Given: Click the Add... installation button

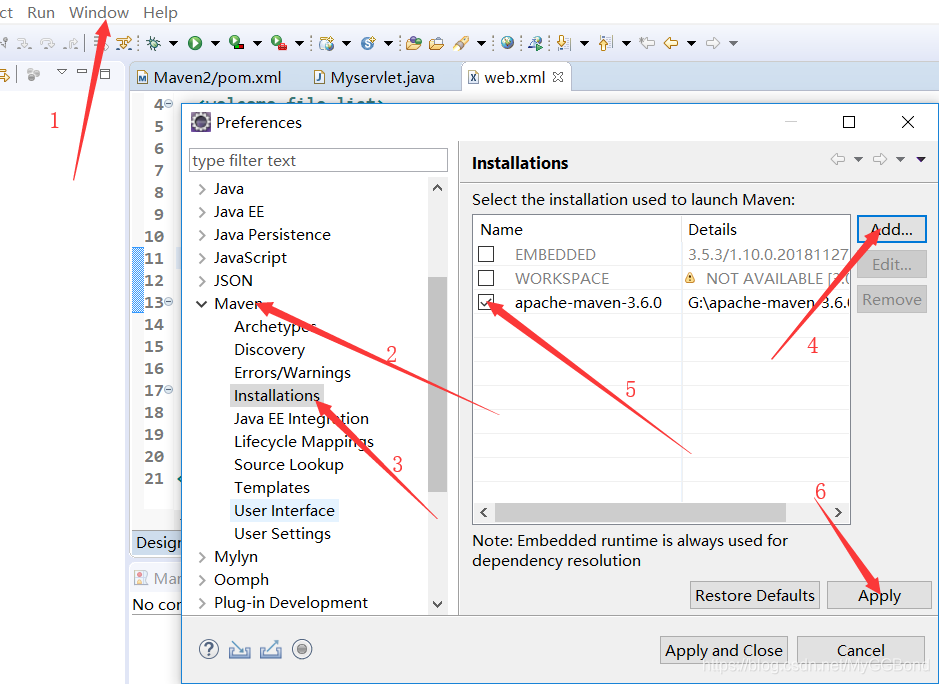Looking at the screenshot, I should (892, 229).
